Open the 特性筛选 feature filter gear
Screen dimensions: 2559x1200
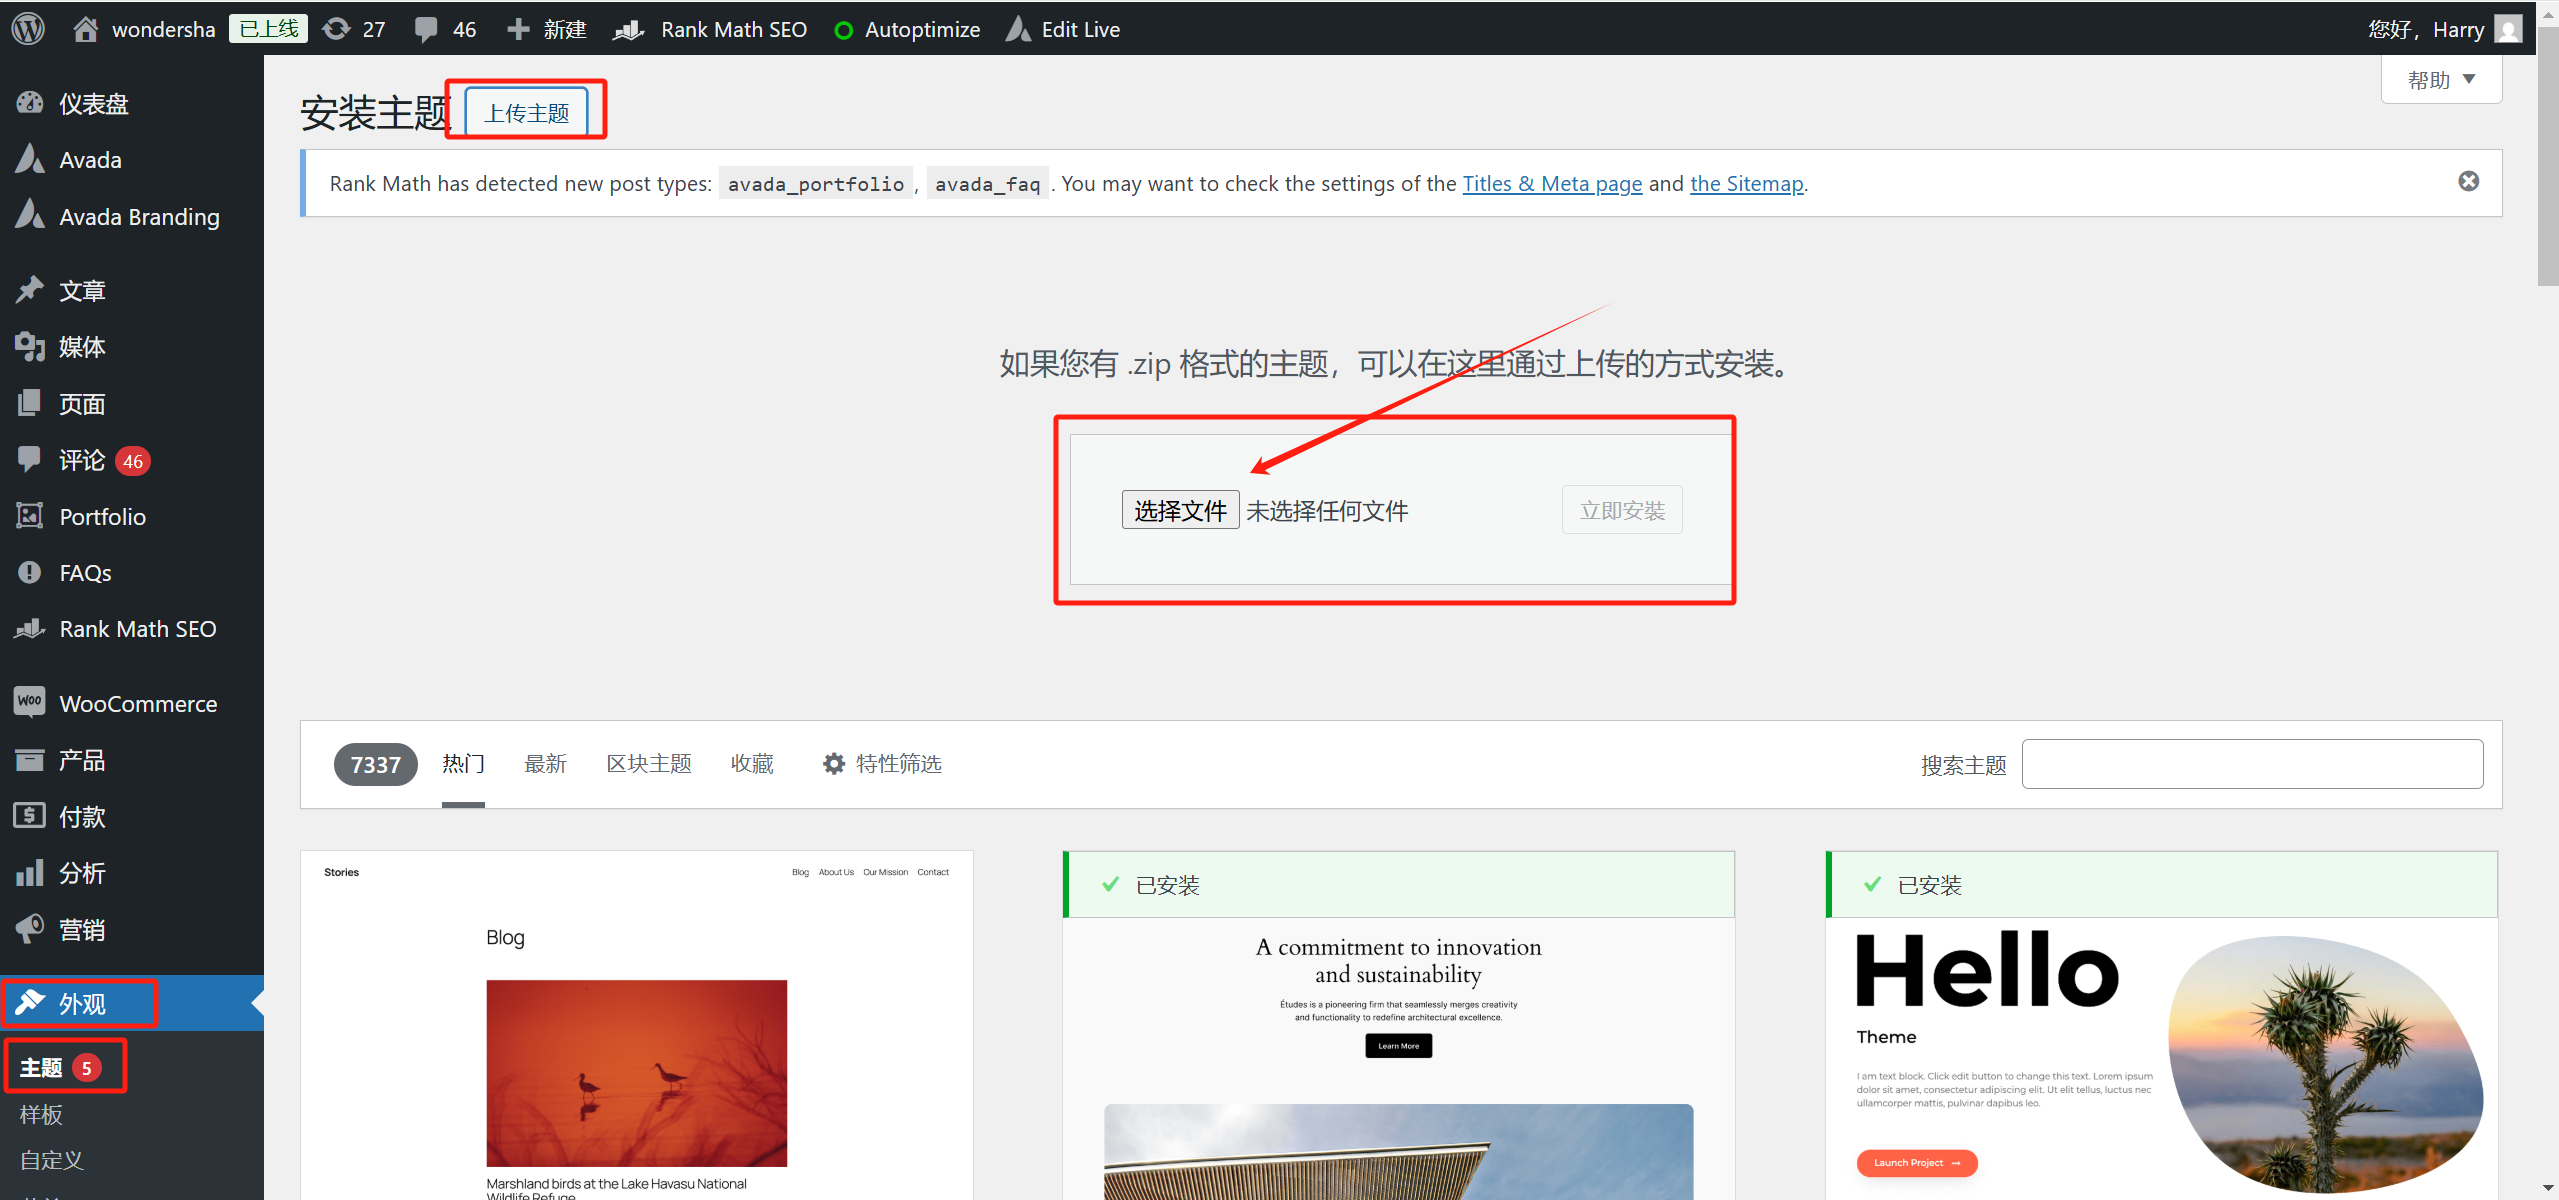[x=835, y=763]
